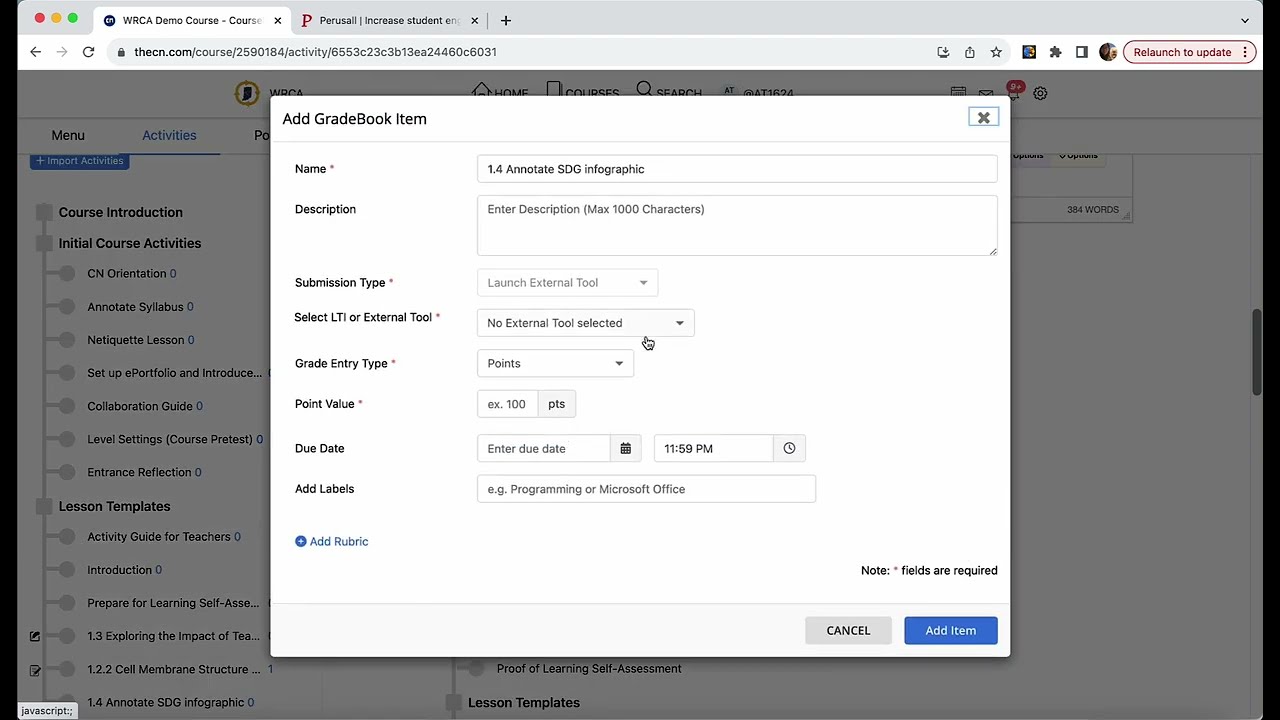Select Course Introduction in activity tree
Image resolution: width=1280 pixels, height=720 pixels.
(x=120, y=212)
